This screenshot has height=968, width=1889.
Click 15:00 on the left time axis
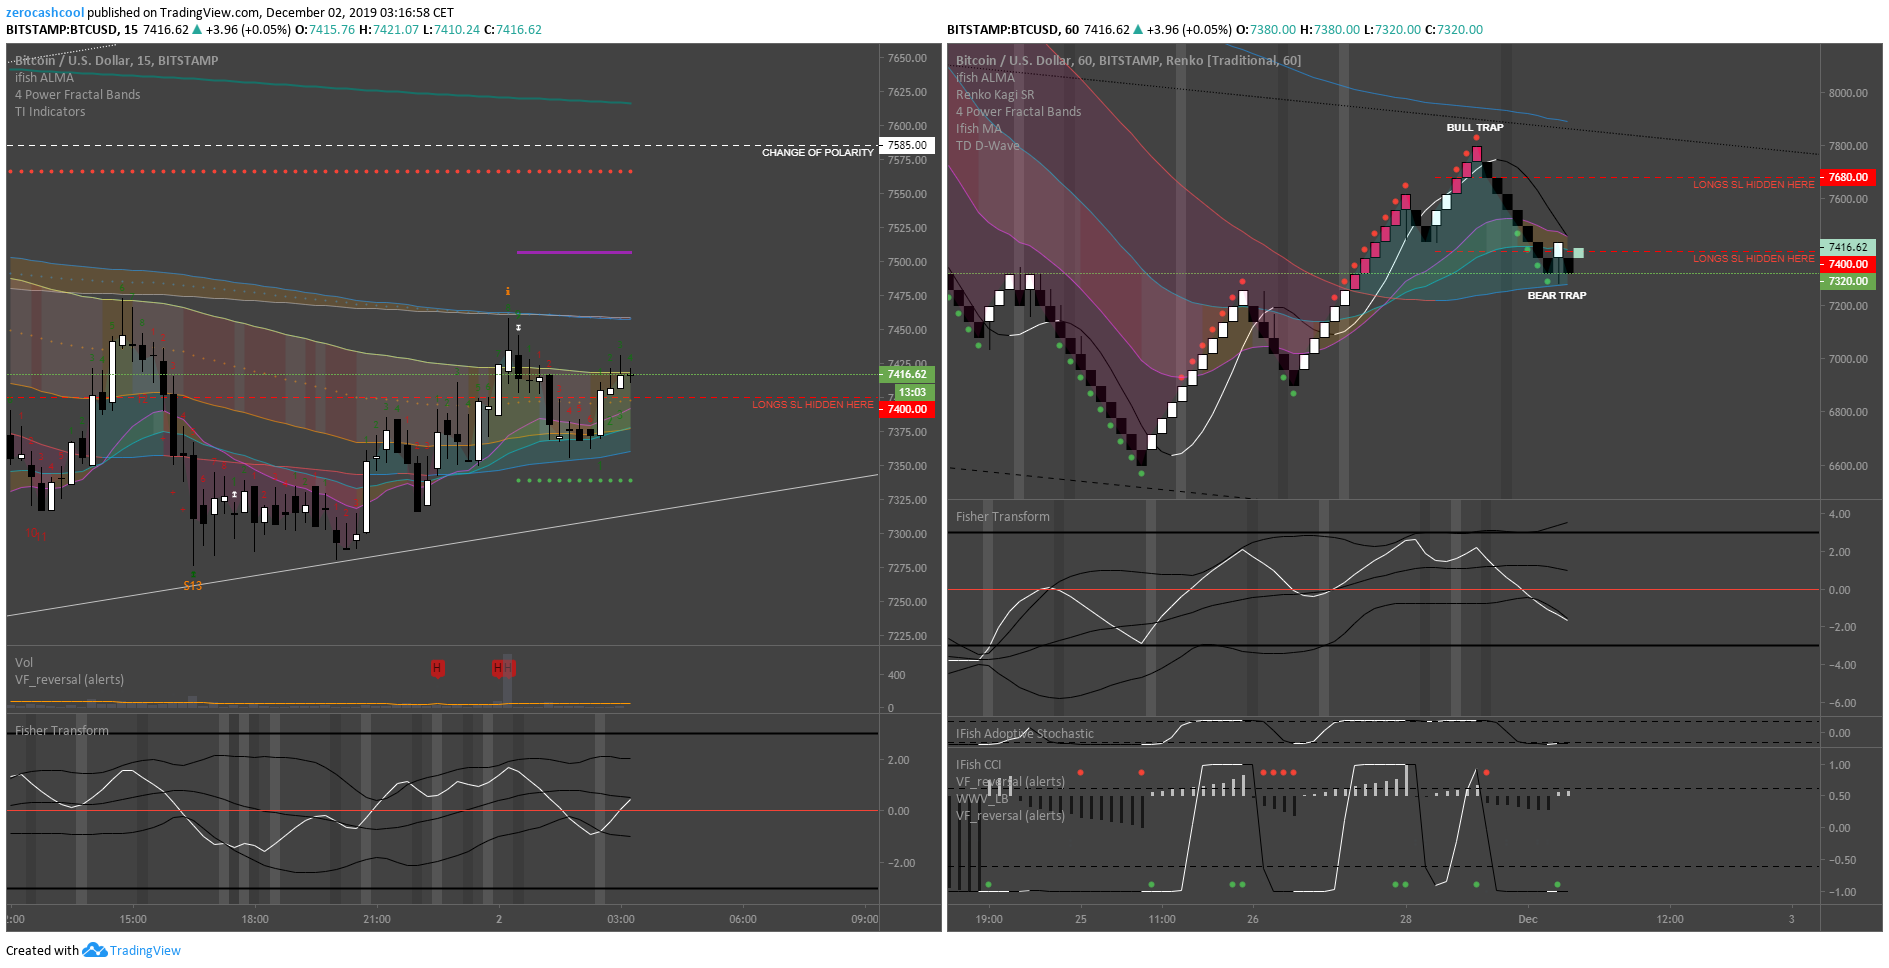[133, 919]
